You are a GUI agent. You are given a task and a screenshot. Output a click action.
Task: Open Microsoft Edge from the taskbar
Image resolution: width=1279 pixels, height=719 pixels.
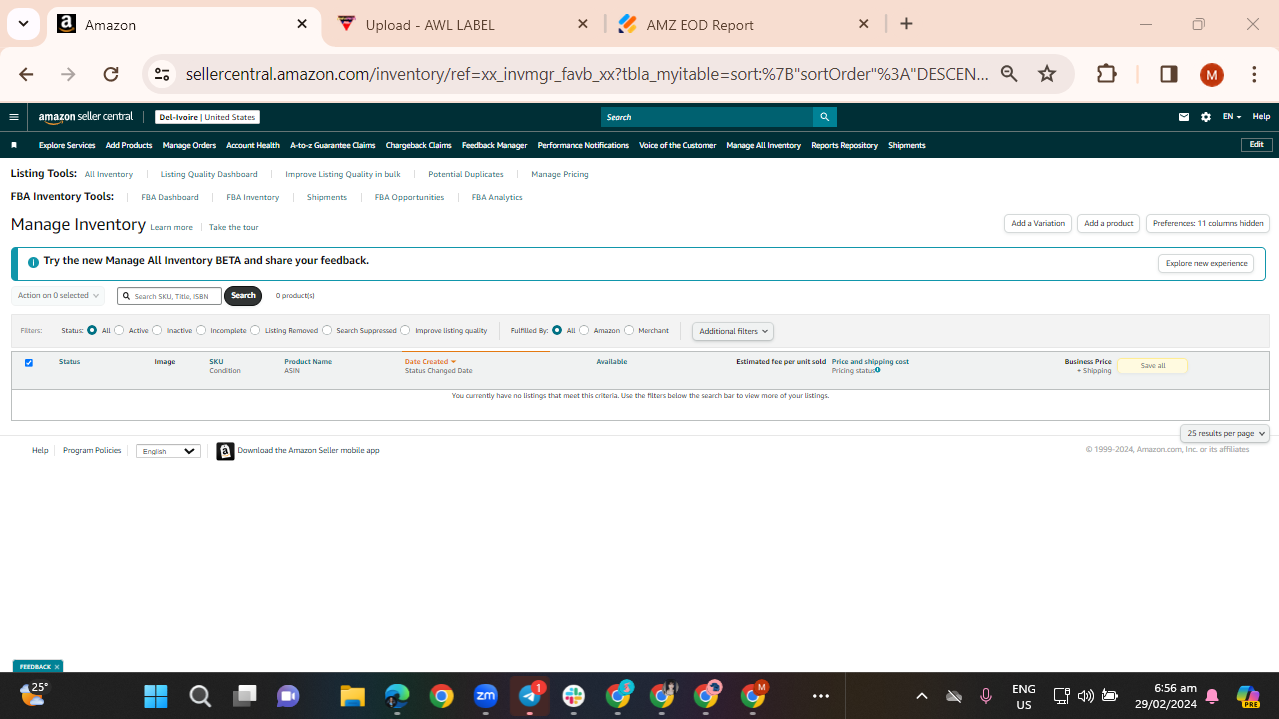(x=397, y=696)
